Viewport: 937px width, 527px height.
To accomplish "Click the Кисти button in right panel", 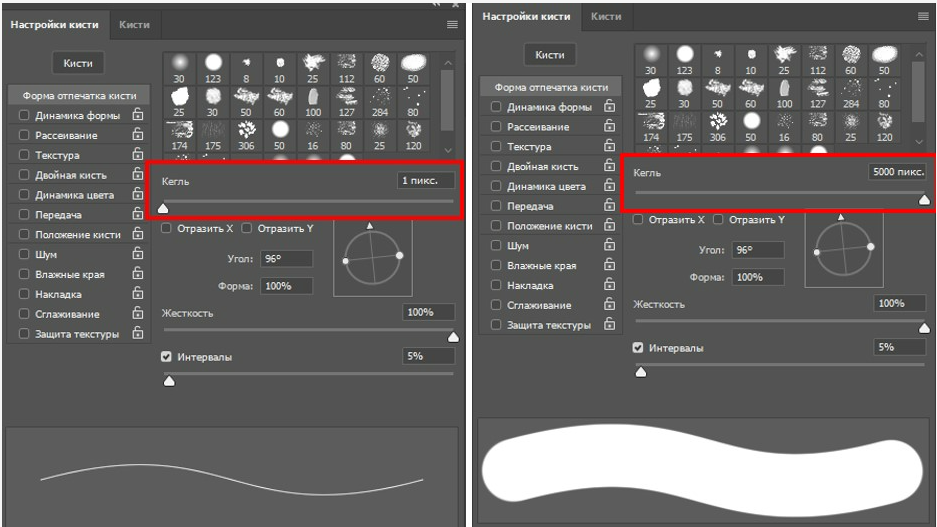I will [550, 54].
